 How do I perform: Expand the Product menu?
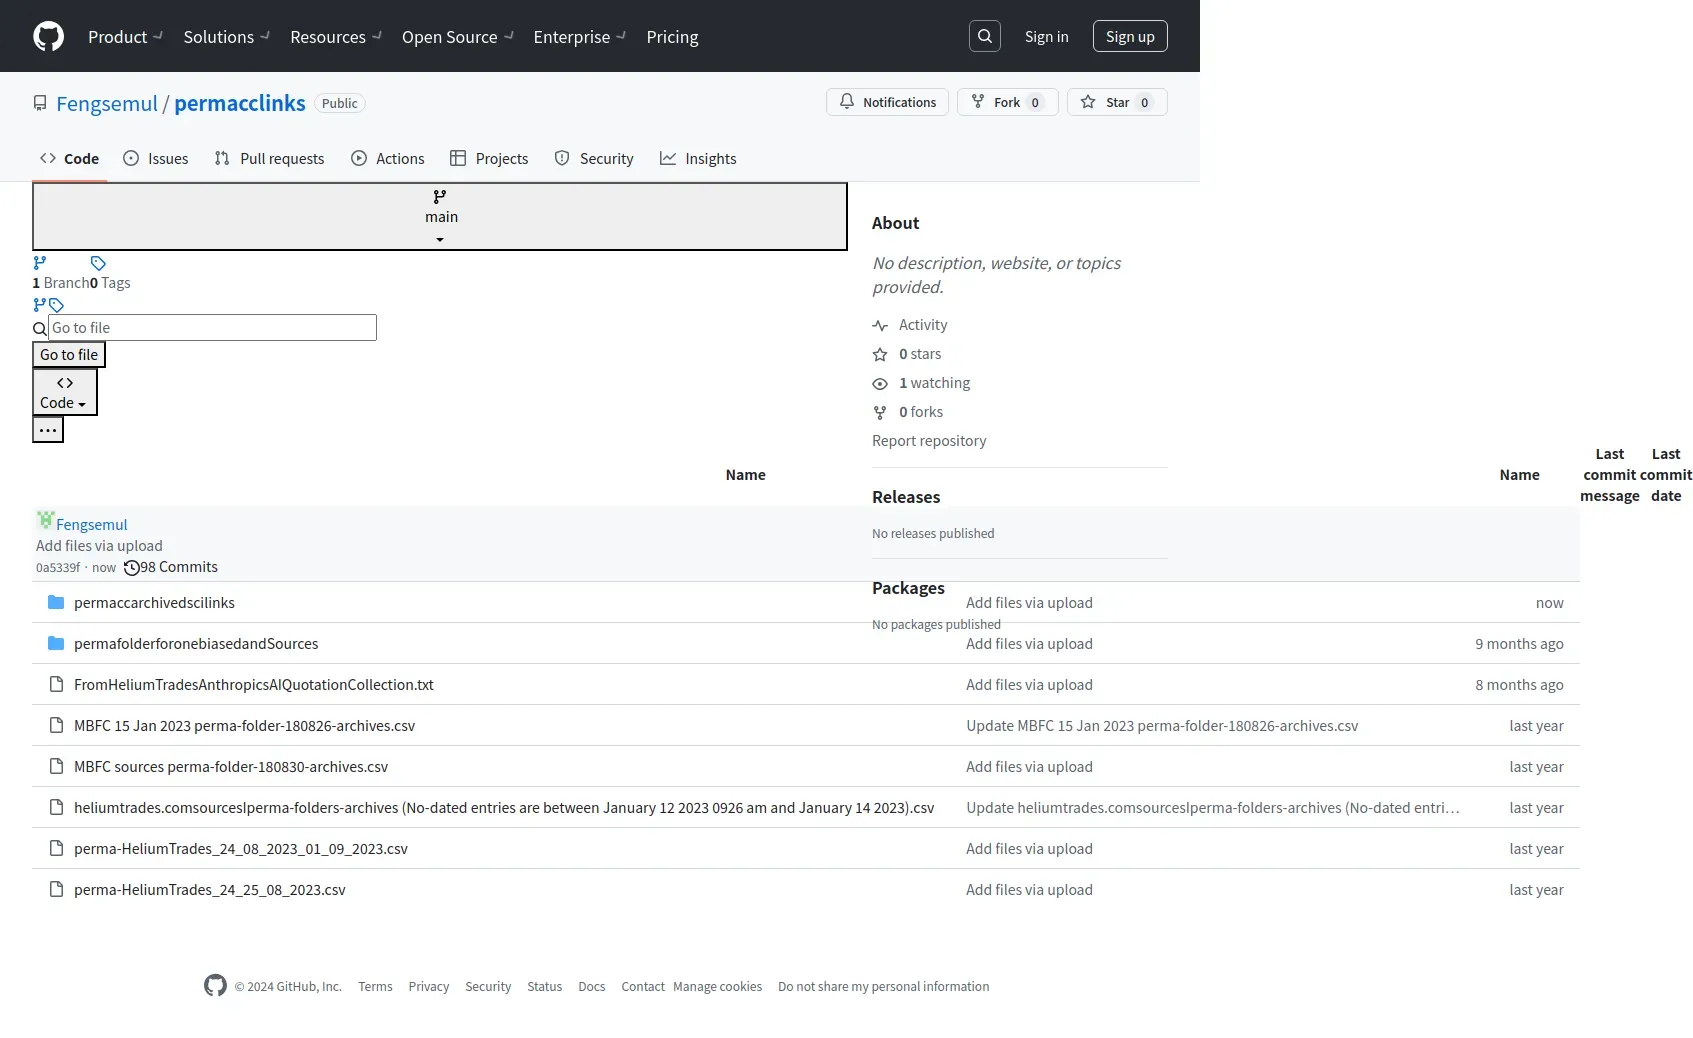click(x=125, y=37)
